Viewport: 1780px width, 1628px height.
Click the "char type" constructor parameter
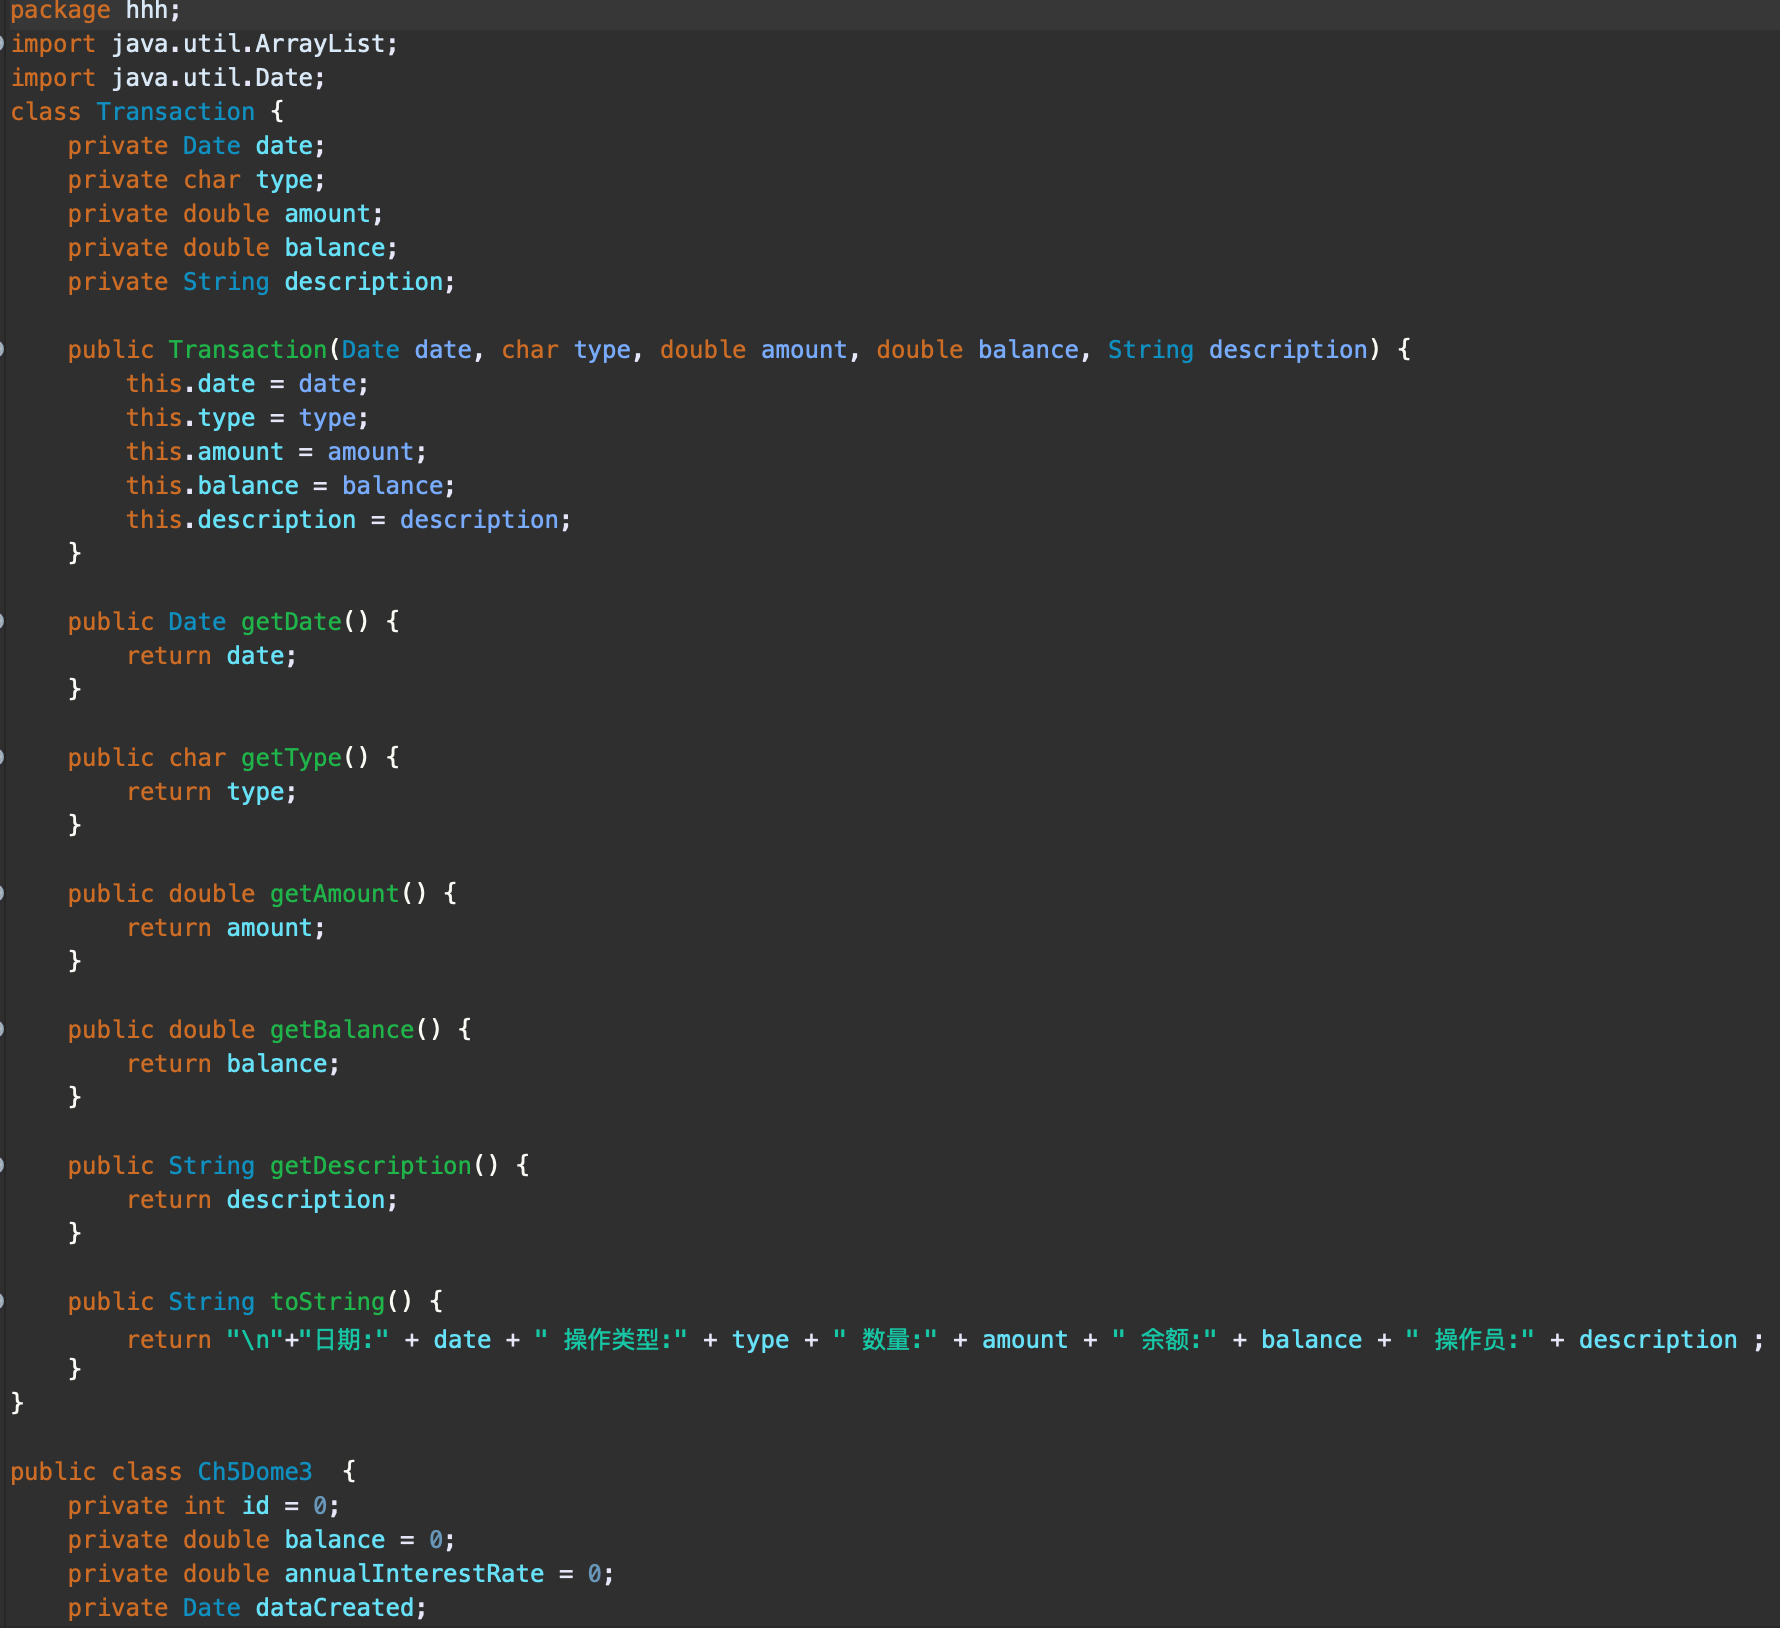click(x=566, y=350)
